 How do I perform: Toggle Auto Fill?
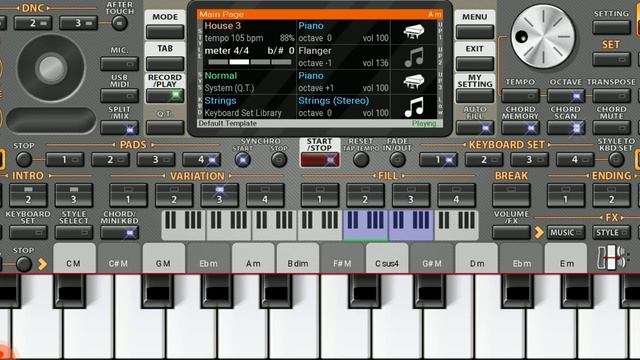click(x=475, y=128)
